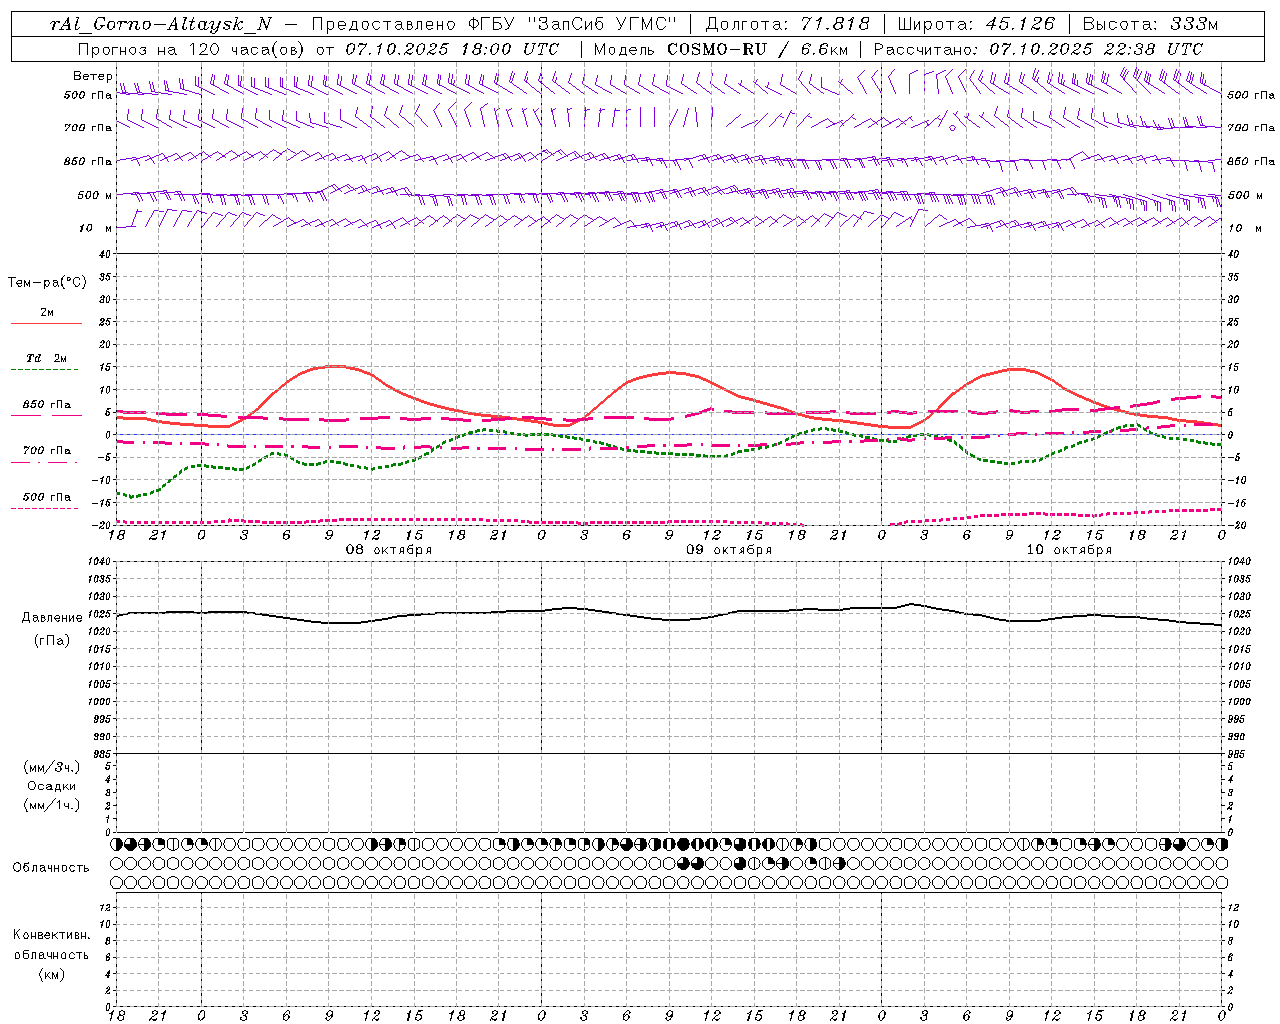Image resolution: width=1280 pixels, height=1024 pixels.
Task: Click the Рассчитано: 07.10.2025 22:38 UTC timestamp
Action: (1038, 49)
